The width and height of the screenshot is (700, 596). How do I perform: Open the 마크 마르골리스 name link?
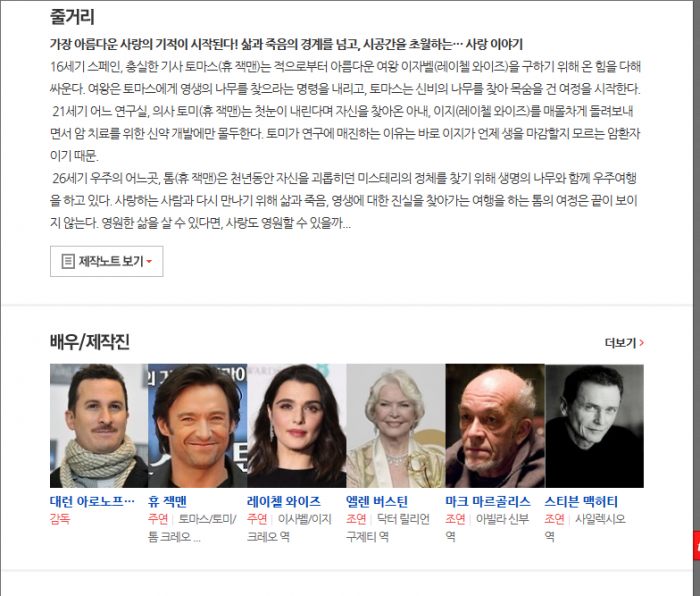click(x=488, y=501)
